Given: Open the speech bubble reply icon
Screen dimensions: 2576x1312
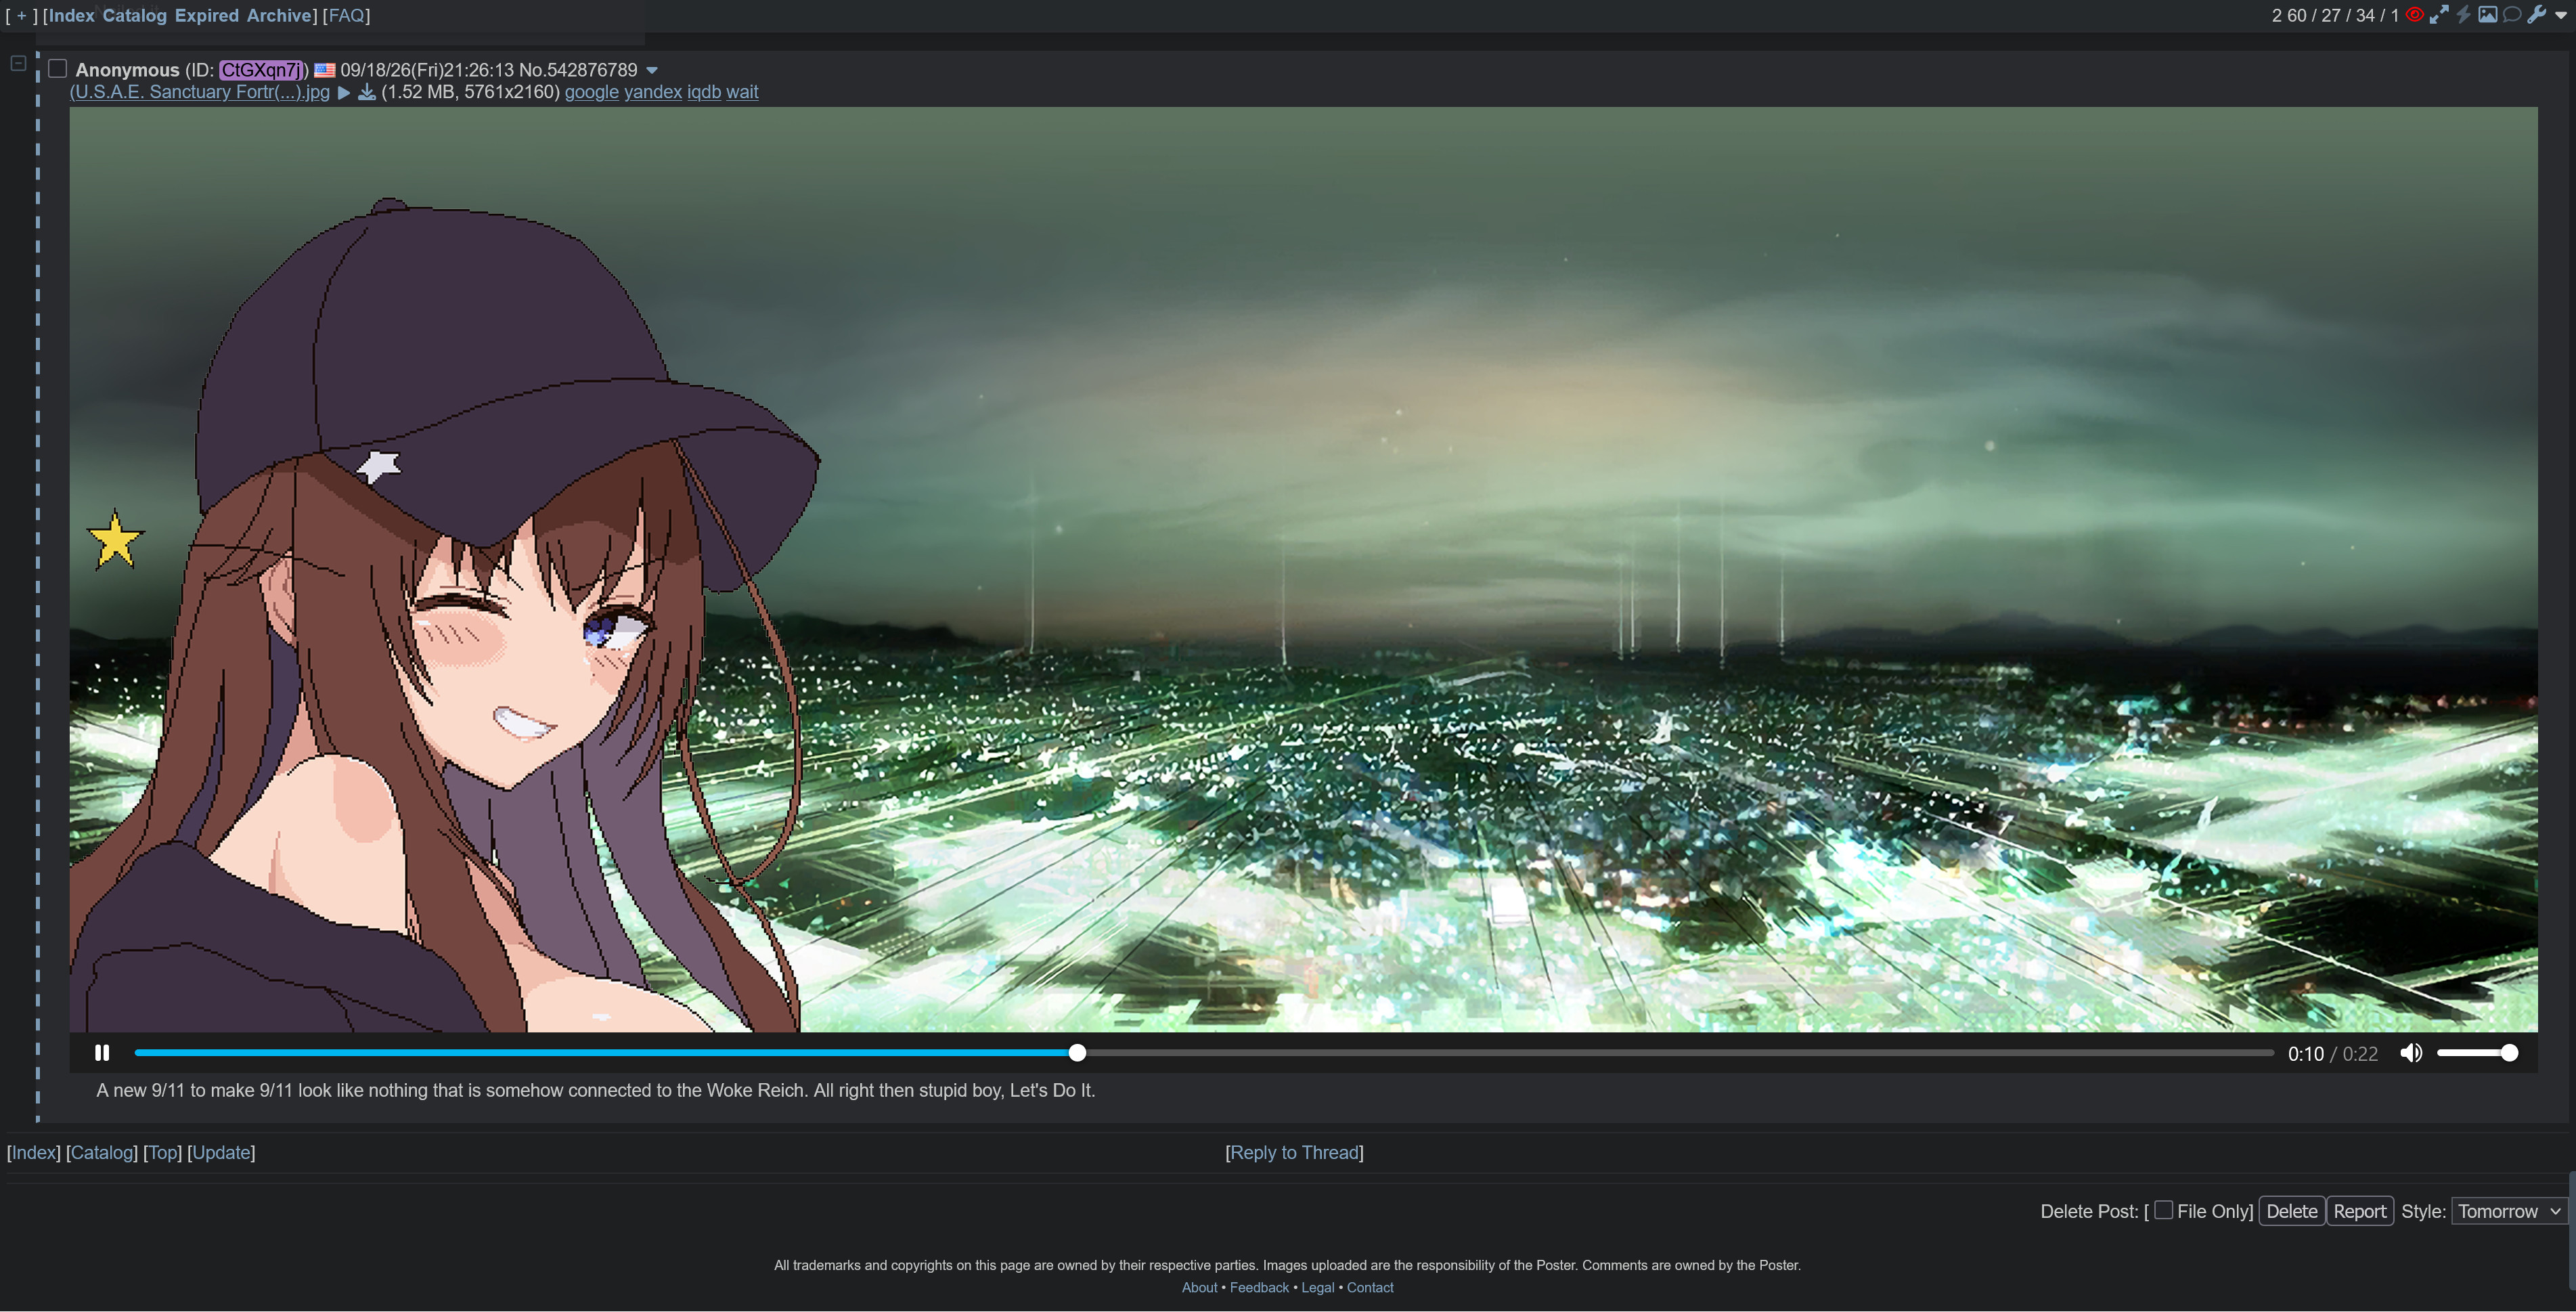Looking at the screenshot, I should (2511, 15).
